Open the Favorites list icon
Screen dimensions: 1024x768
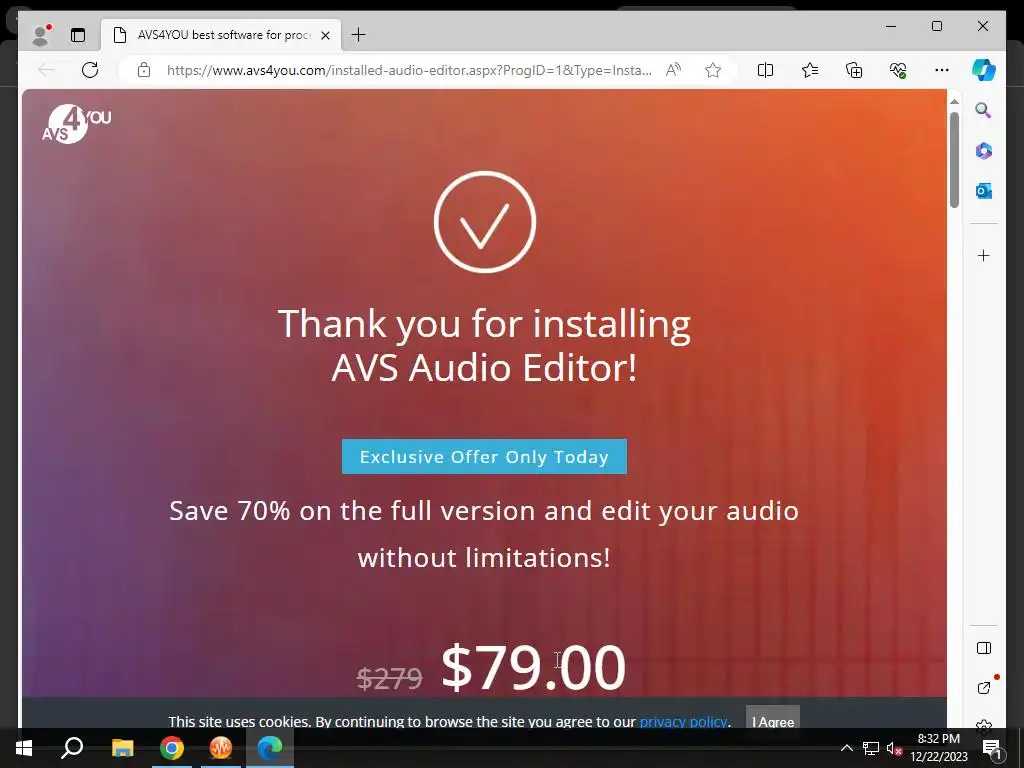[x=810, y=70]
